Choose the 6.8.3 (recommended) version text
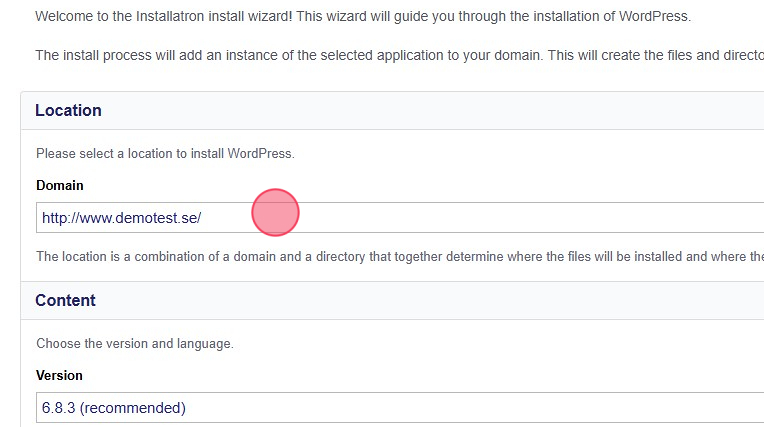This screenshot has width=764, height=427. [114, 407]
